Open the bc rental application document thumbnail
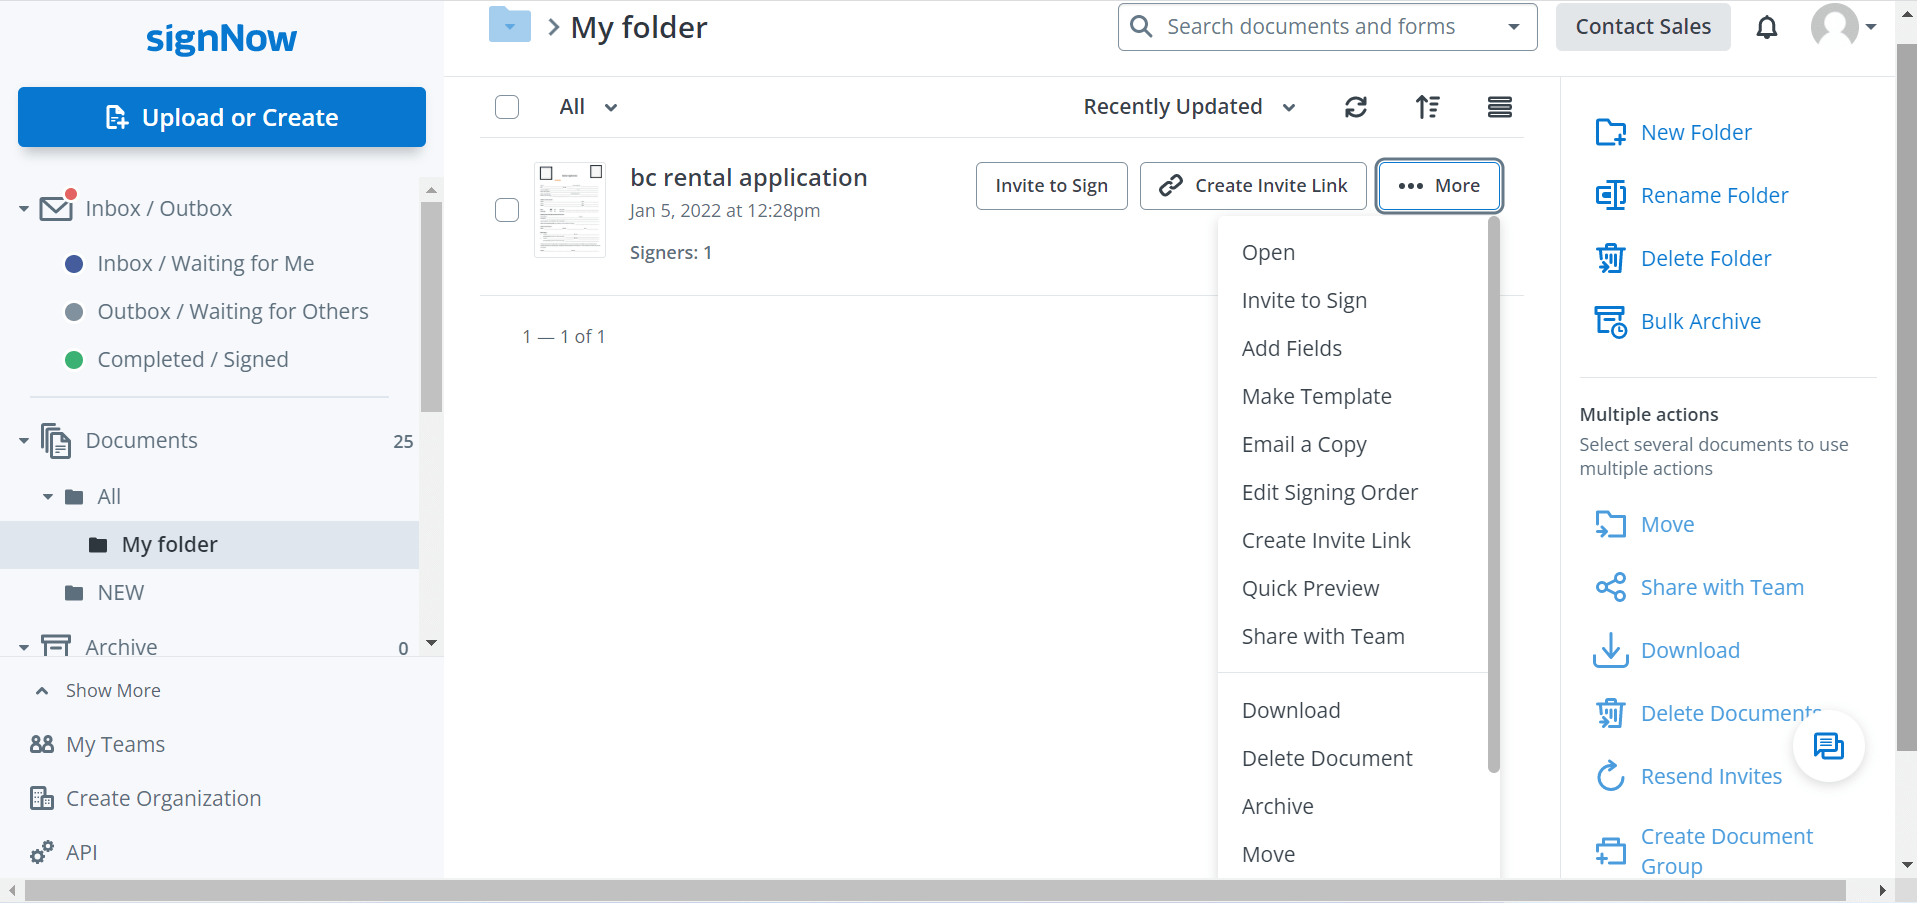 click(569, 210)
